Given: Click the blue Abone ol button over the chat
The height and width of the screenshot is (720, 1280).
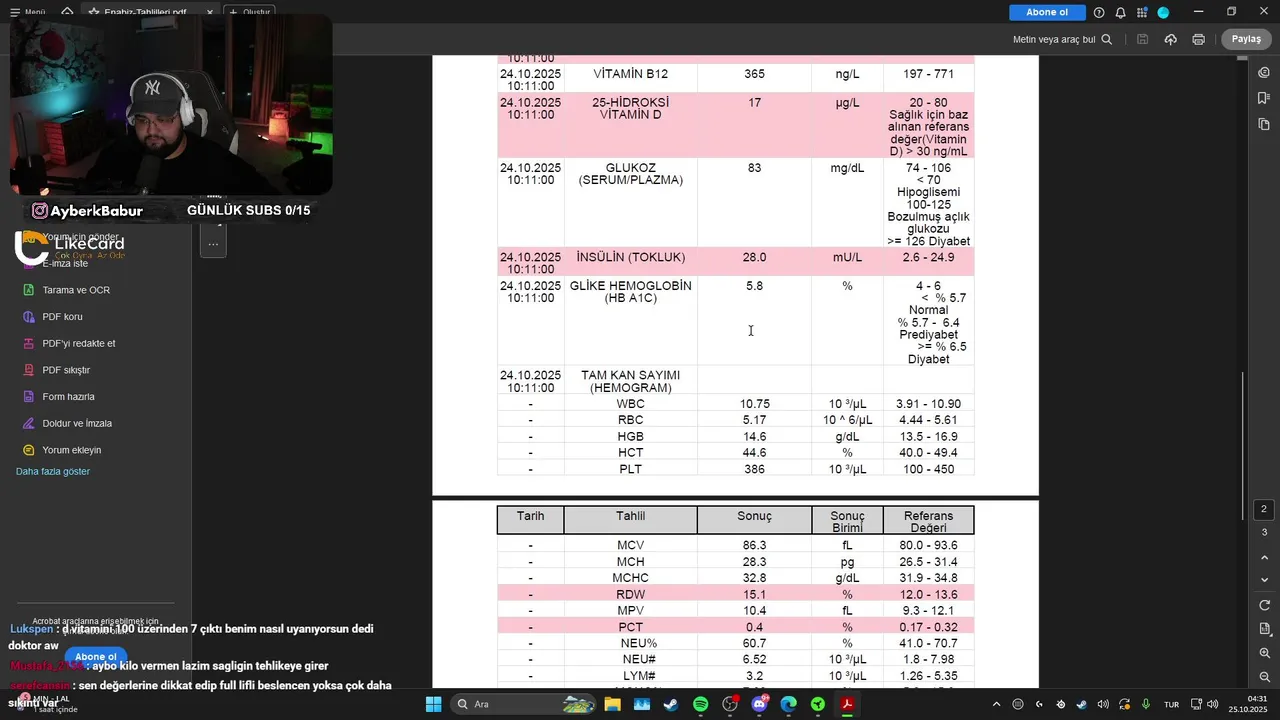Looking at the screenshot, I should (95, 657).
